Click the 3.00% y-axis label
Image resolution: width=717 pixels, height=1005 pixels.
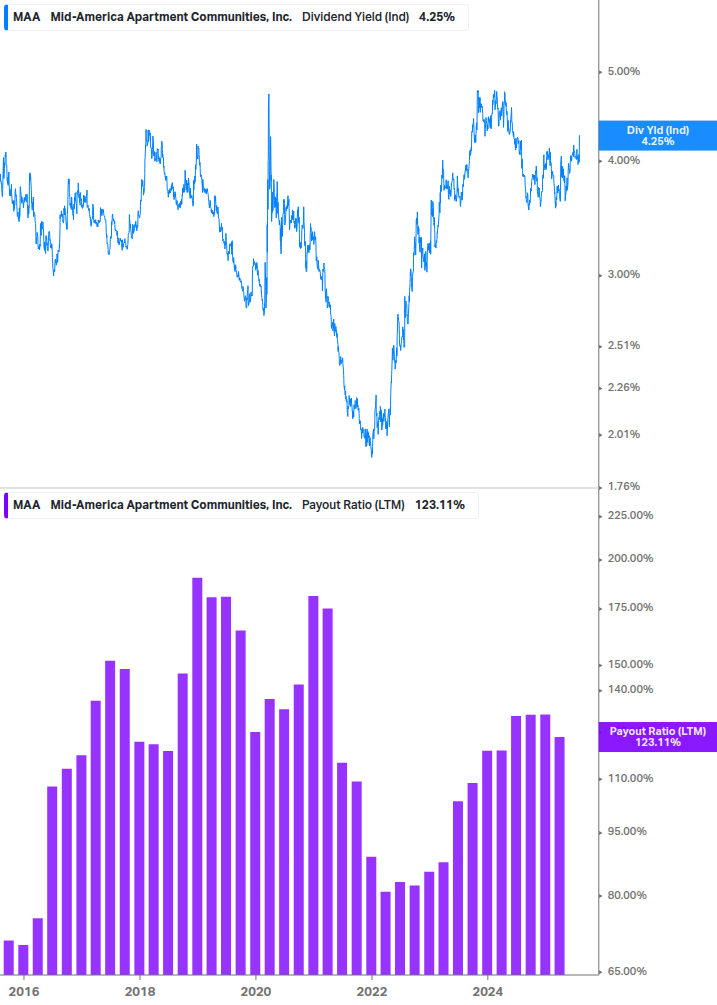click(x=623, y=274)
